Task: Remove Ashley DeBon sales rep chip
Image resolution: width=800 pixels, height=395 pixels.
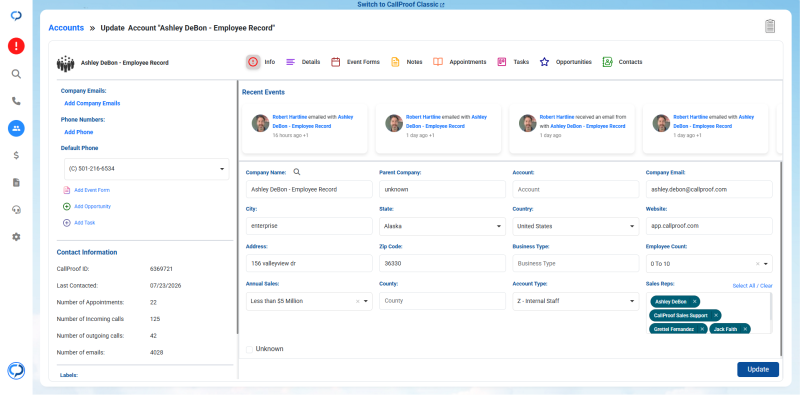Action: 694,302
